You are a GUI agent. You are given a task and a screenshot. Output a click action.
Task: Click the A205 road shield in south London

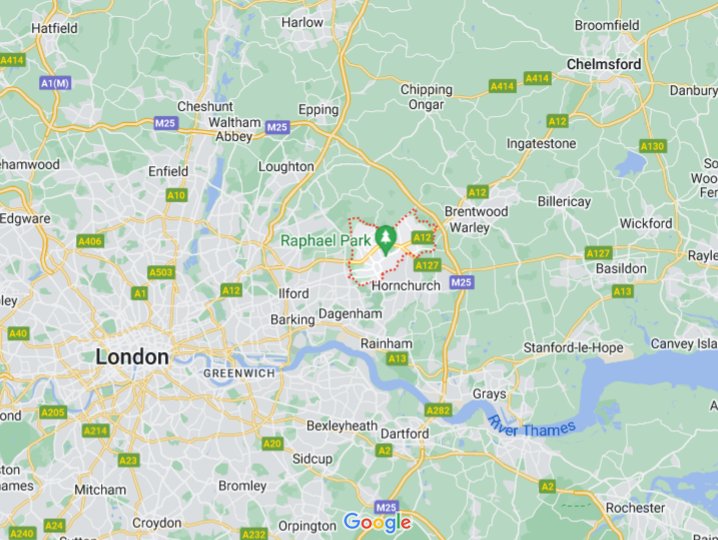point(53,412)
